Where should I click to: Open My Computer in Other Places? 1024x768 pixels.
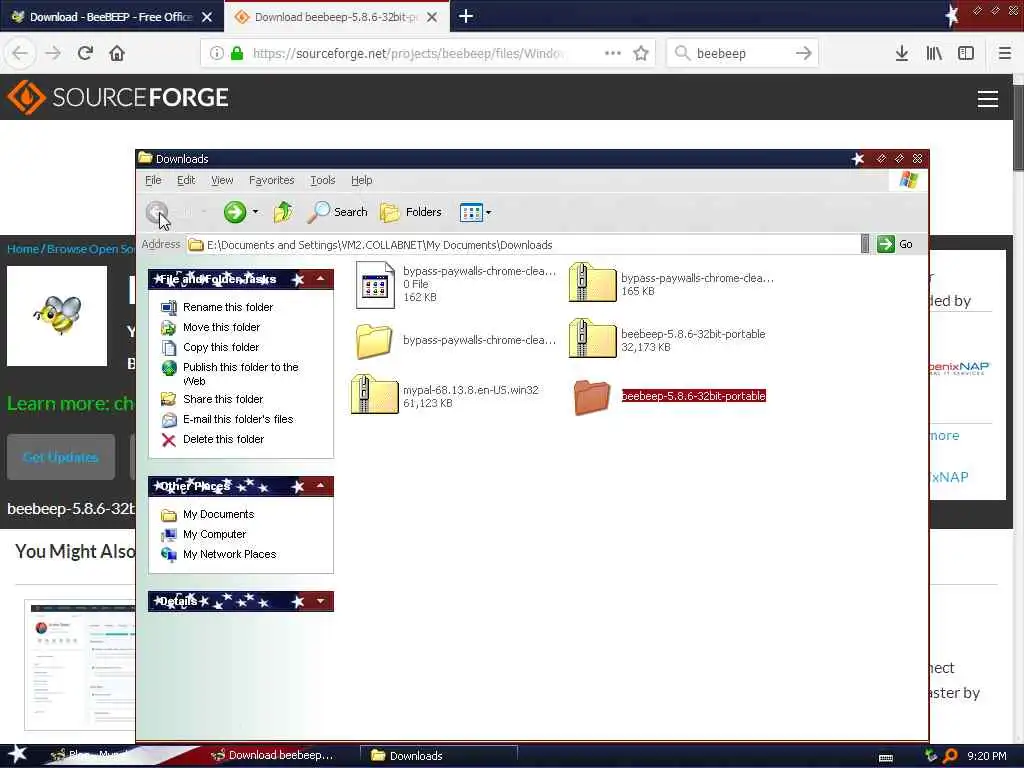point(214,534)
